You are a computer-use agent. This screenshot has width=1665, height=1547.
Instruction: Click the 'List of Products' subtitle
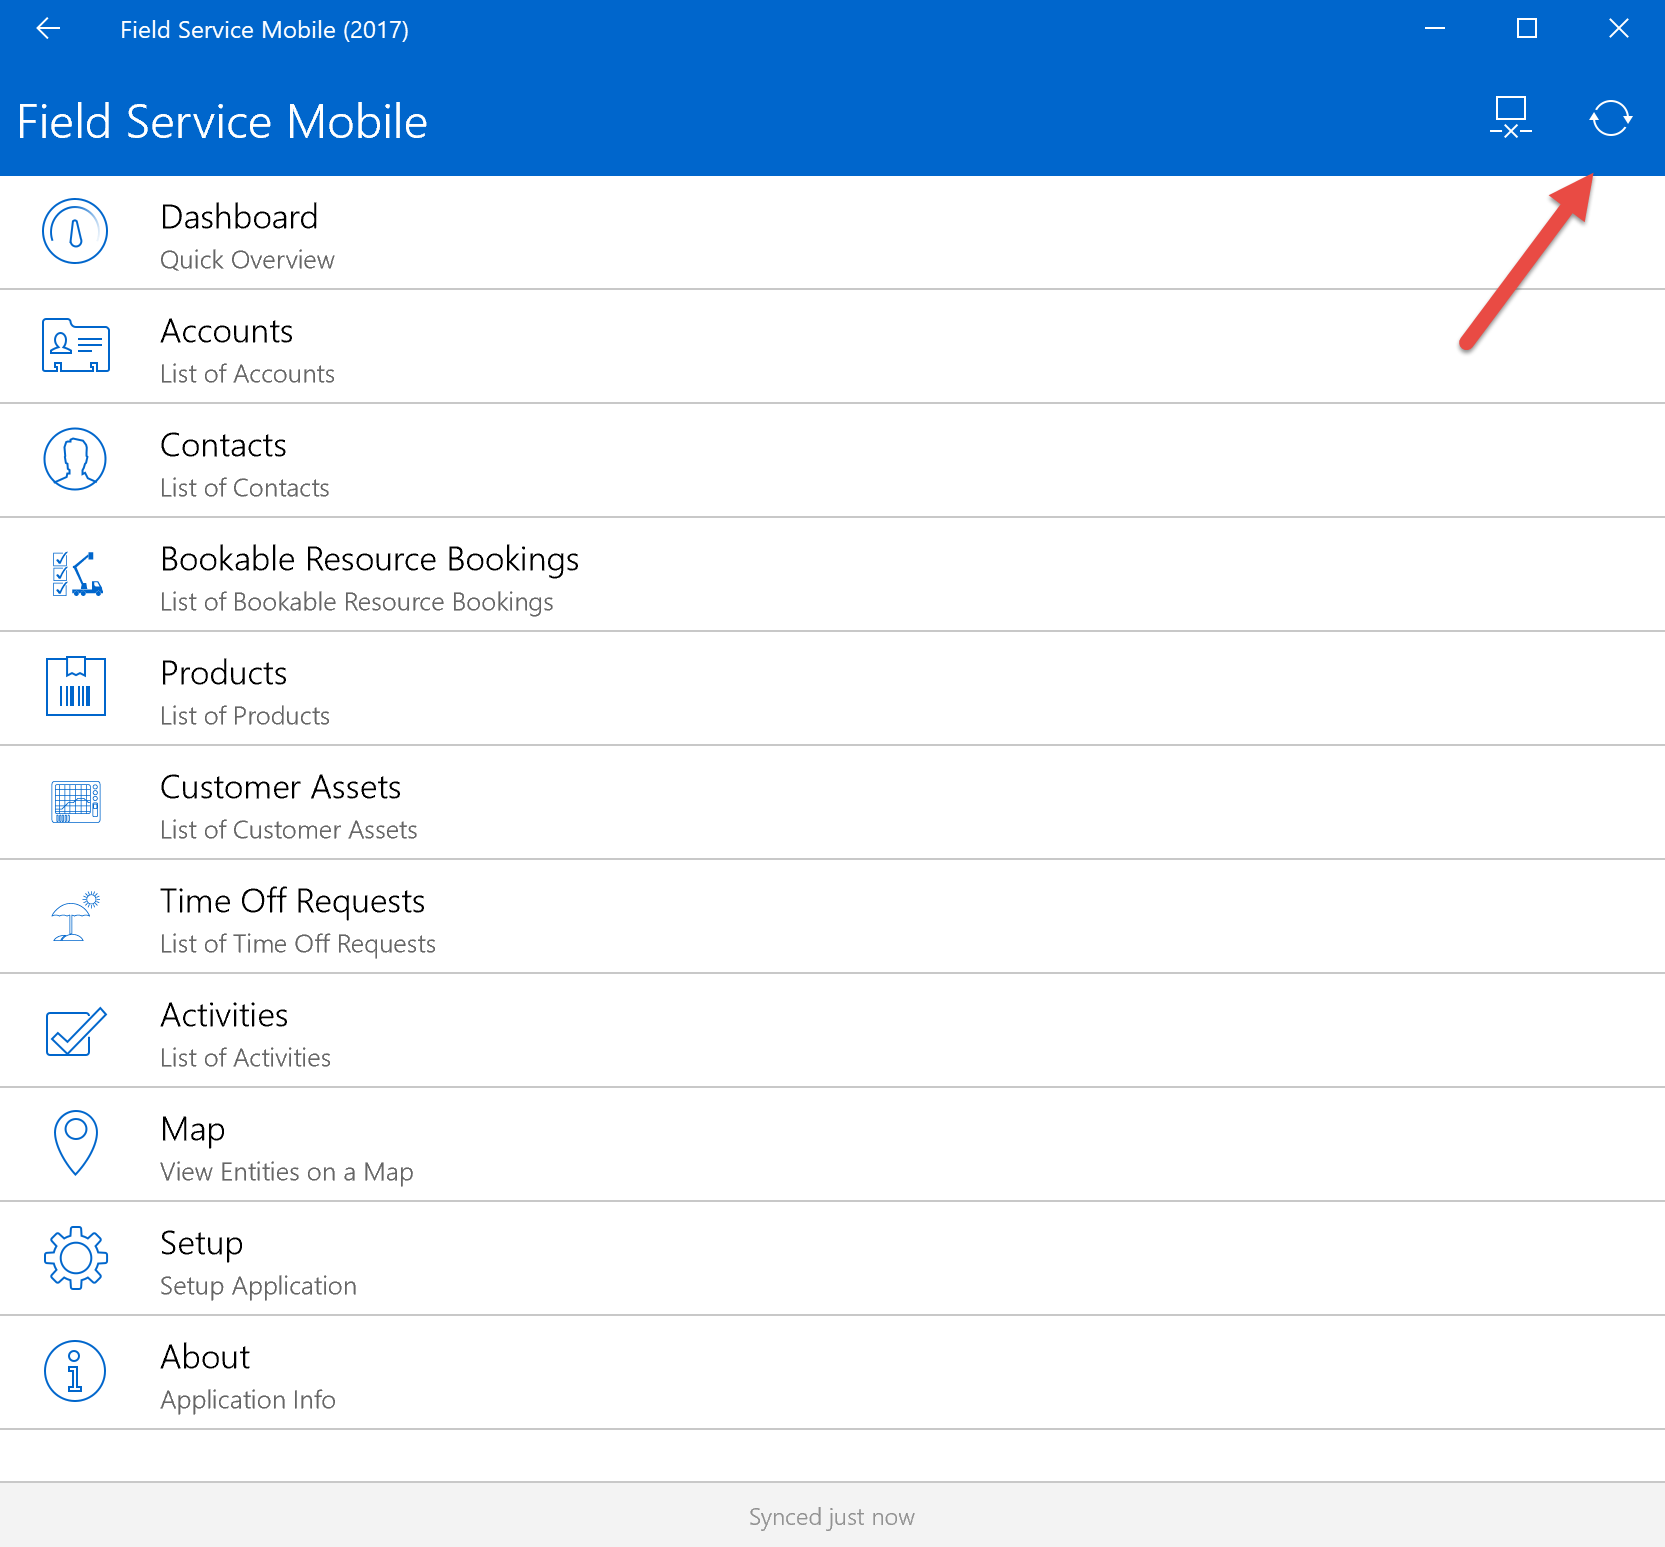click(244, 716)
